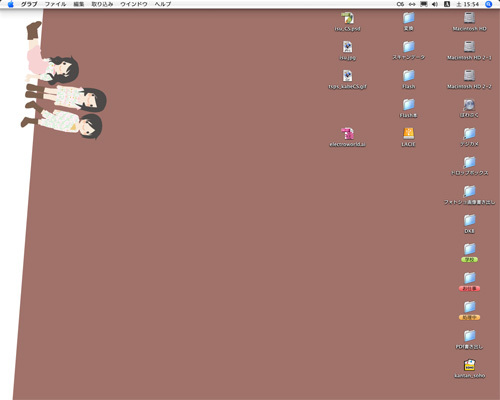500x400 pixels.
Task: Select the Flash本 folder icon
Action: click(408, 105)
